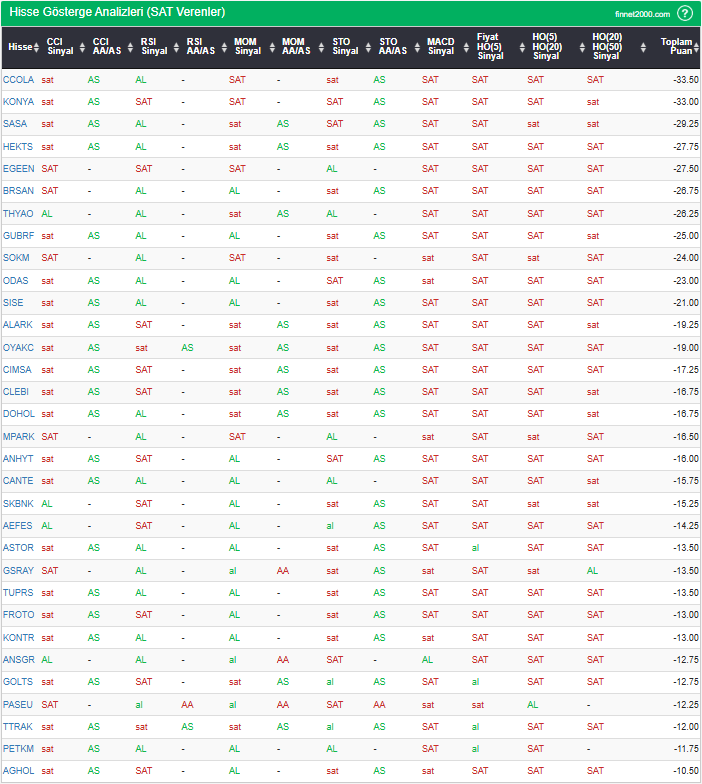Open the ANSGR stock link

click(18, 660)
